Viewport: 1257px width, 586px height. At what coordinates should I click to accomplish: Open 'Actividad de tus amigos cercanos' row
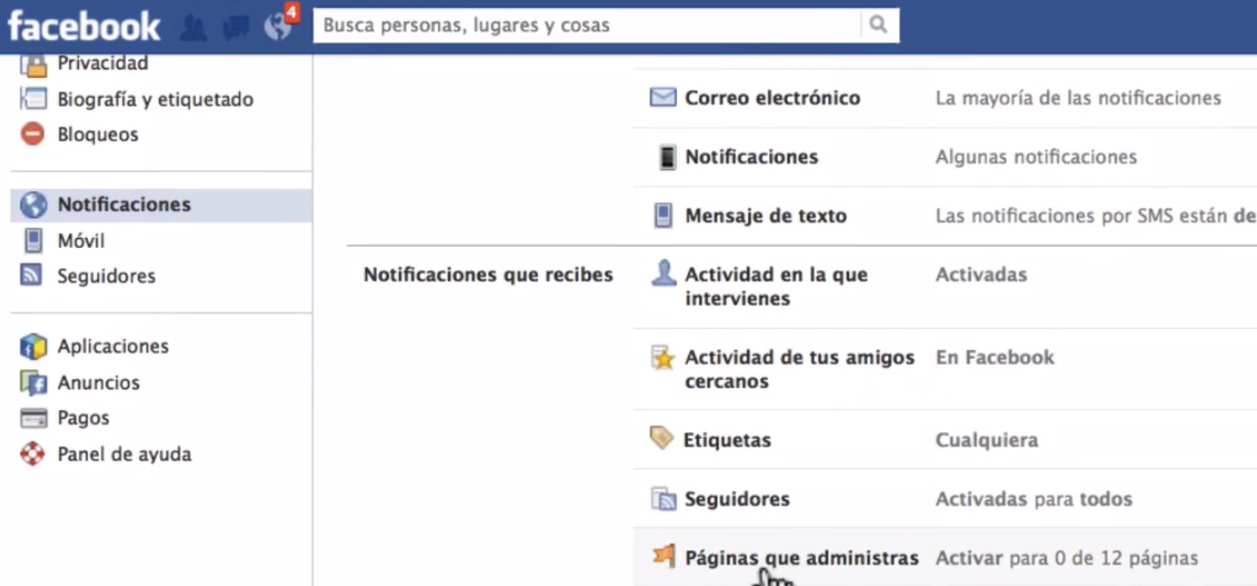click(945, 369)
